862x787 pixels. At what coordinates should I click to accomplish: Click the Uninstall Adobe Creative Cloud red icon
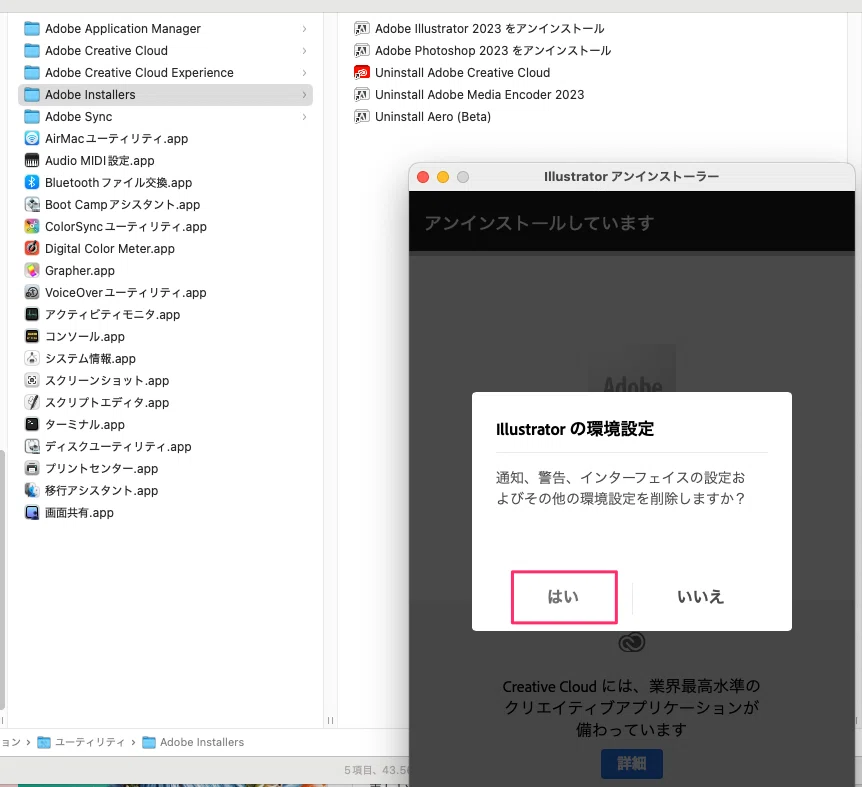point(361,73)
